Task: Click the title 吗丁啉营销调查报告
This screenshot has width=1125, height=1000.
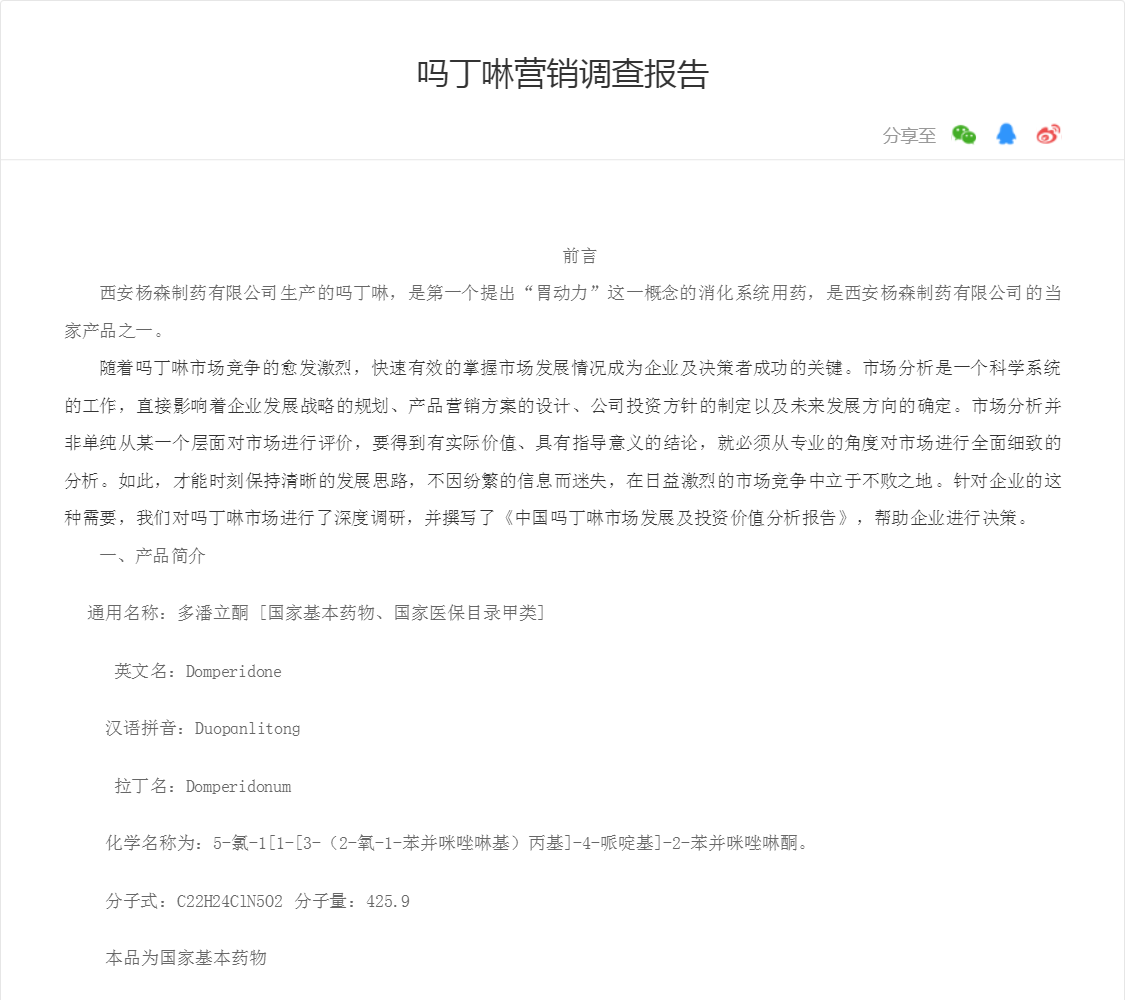Action: tap(562, 74)
